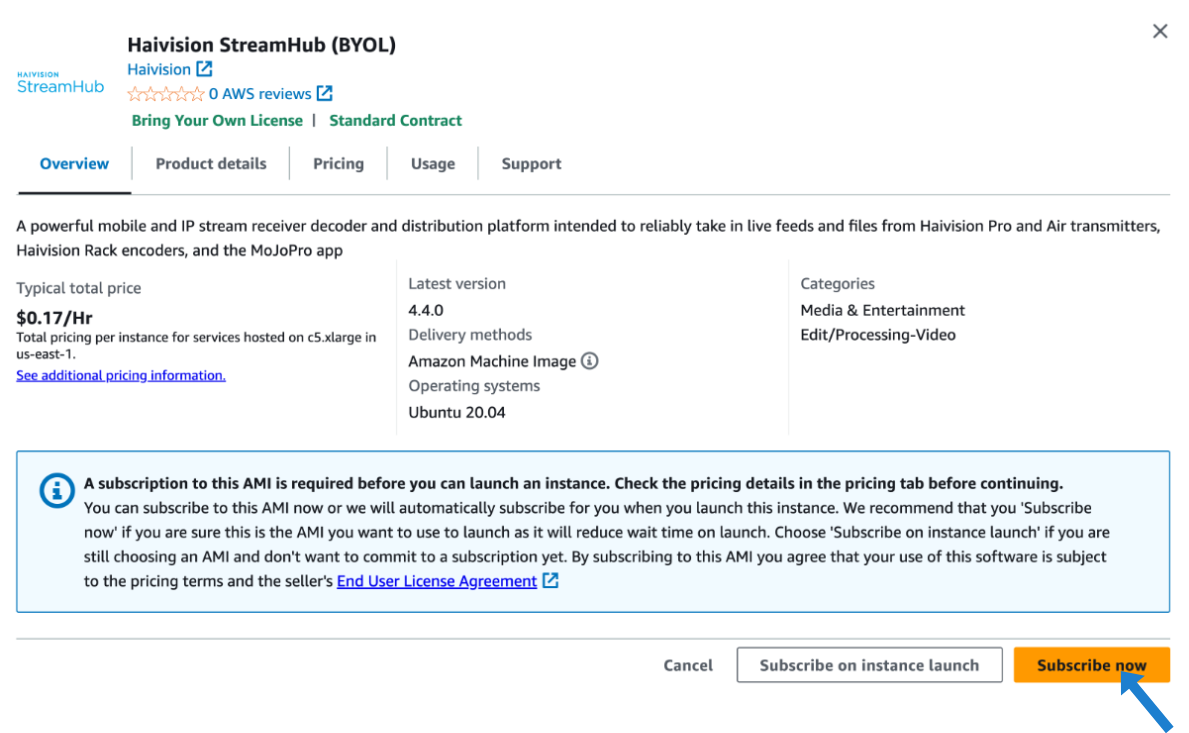Click info icon next to Amazon Machine Image
The image size is (1189, 733).
(x=590, y=361)
